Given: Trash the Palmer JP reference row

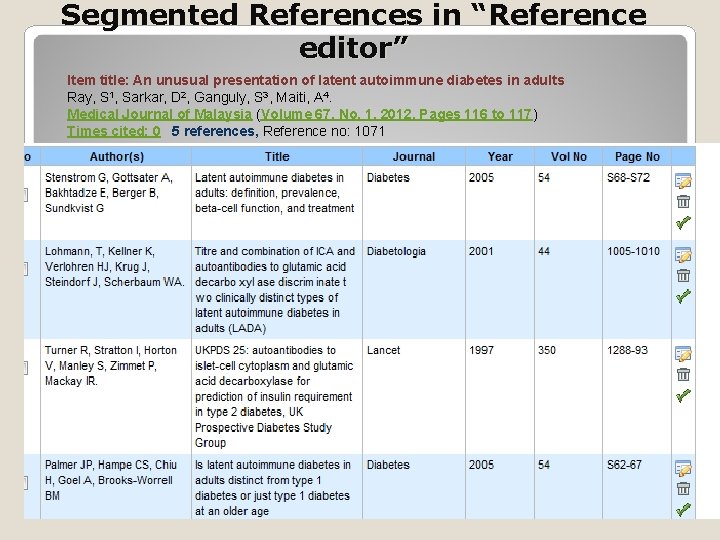Looking at the screenshot, I should click(683, 488).
